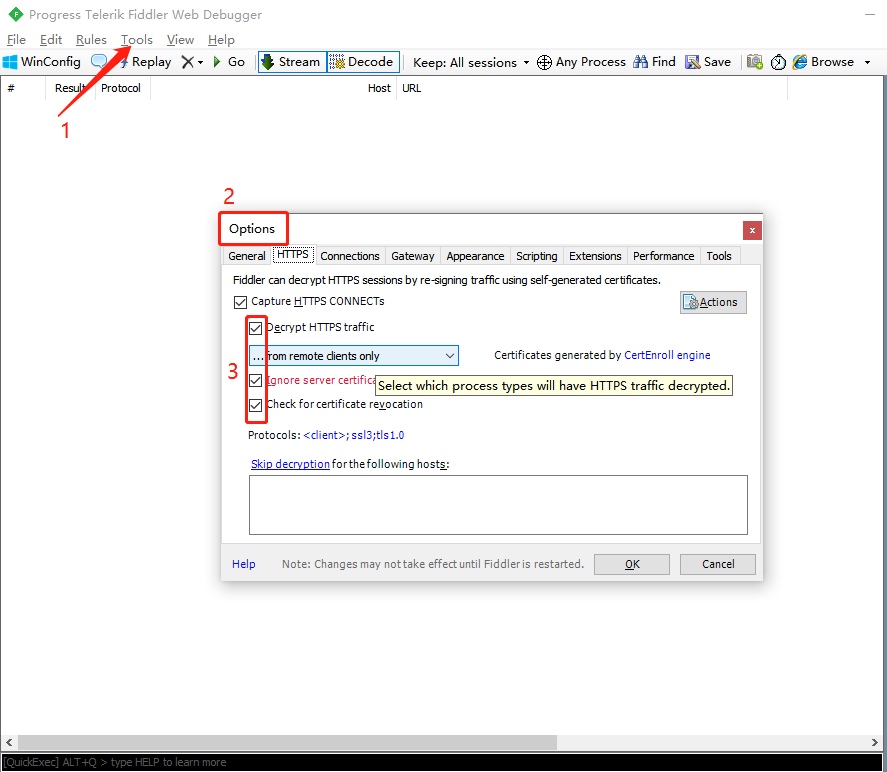This screenshot has width=887, height=772.
Task: Open the dropdown arrow next to Remove X
Action: point(200,62)
